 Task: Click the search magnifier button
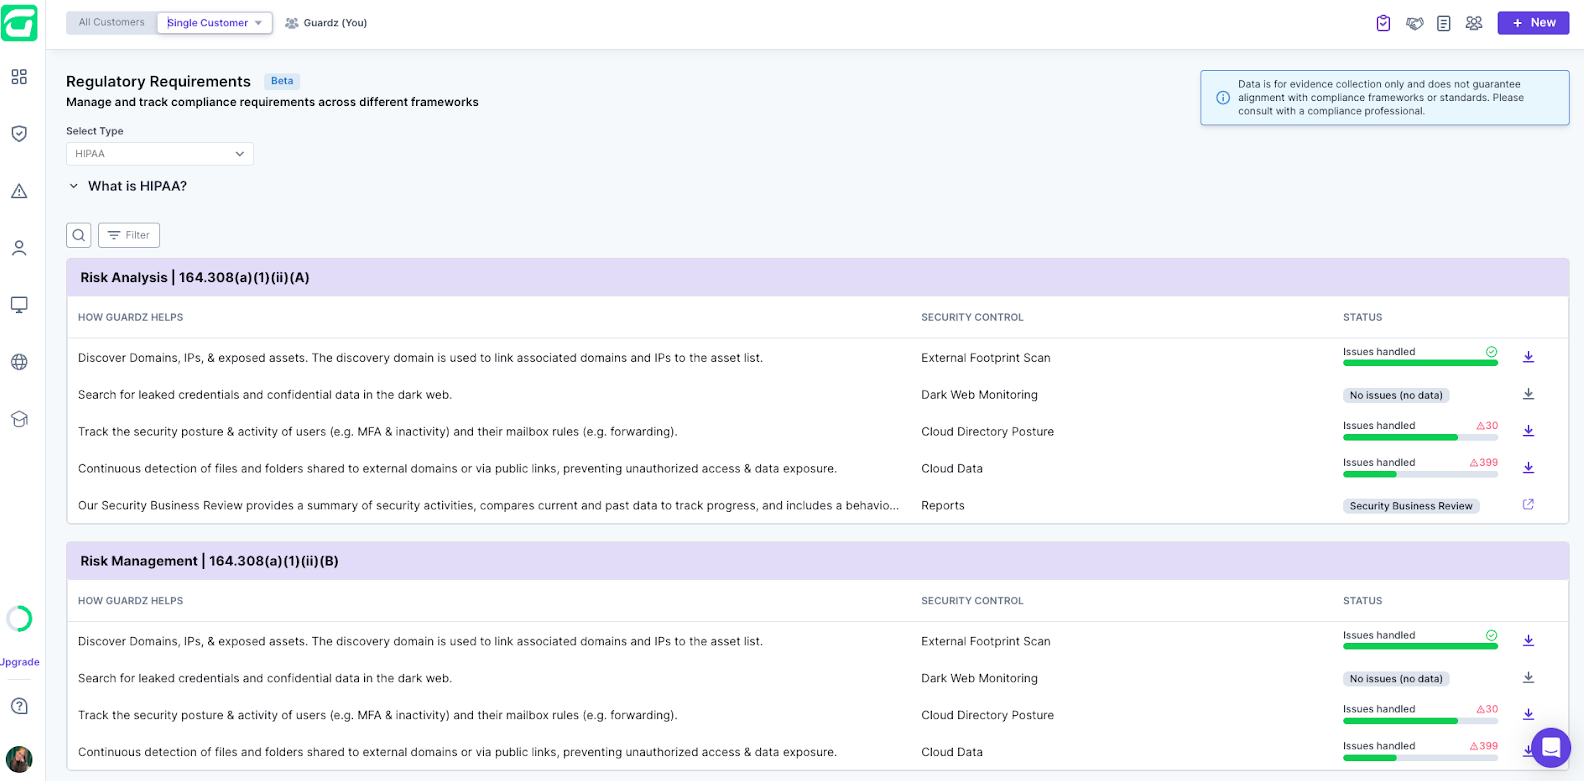(79, 235)
